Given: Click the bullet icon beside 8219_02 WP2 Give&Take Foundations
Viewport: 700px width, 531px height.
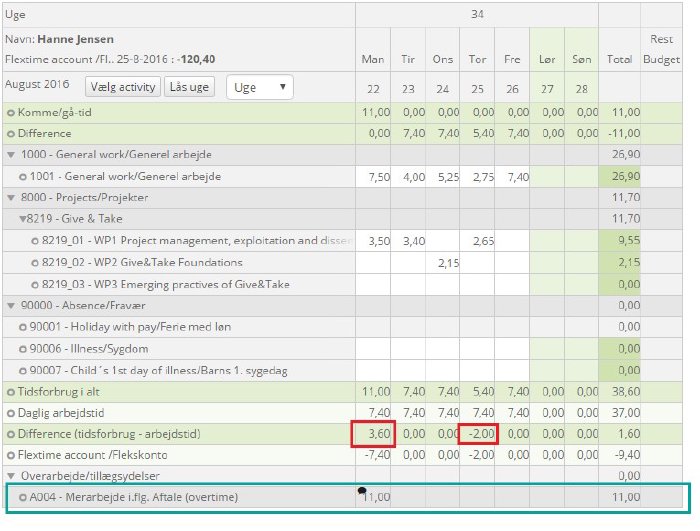Looking at the screenshot, I should click(35, 263).
